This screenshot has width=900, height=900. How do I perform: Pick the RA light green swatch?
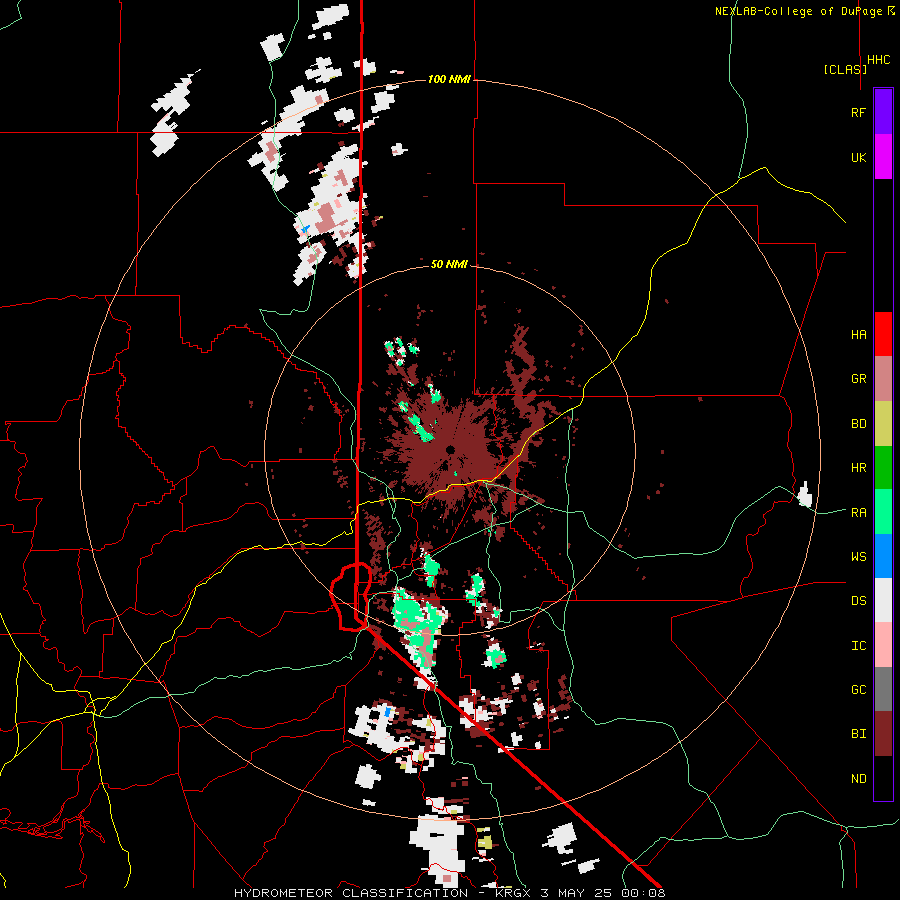[x=883, y=512]
